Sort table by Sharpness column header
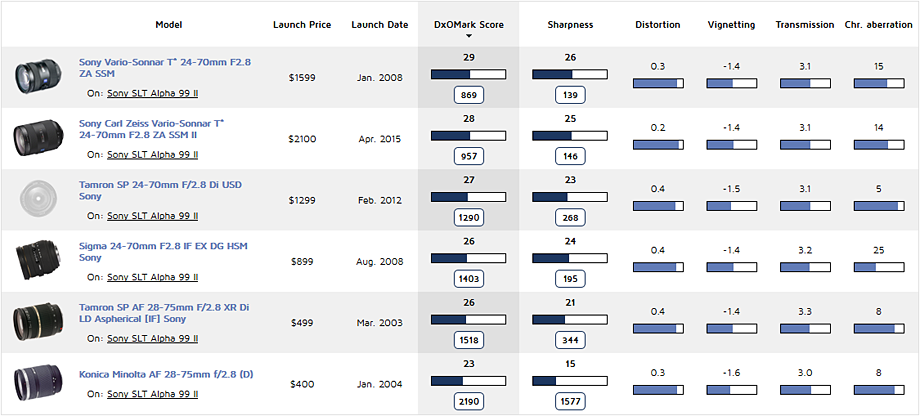920x416 pixels. 570,24
